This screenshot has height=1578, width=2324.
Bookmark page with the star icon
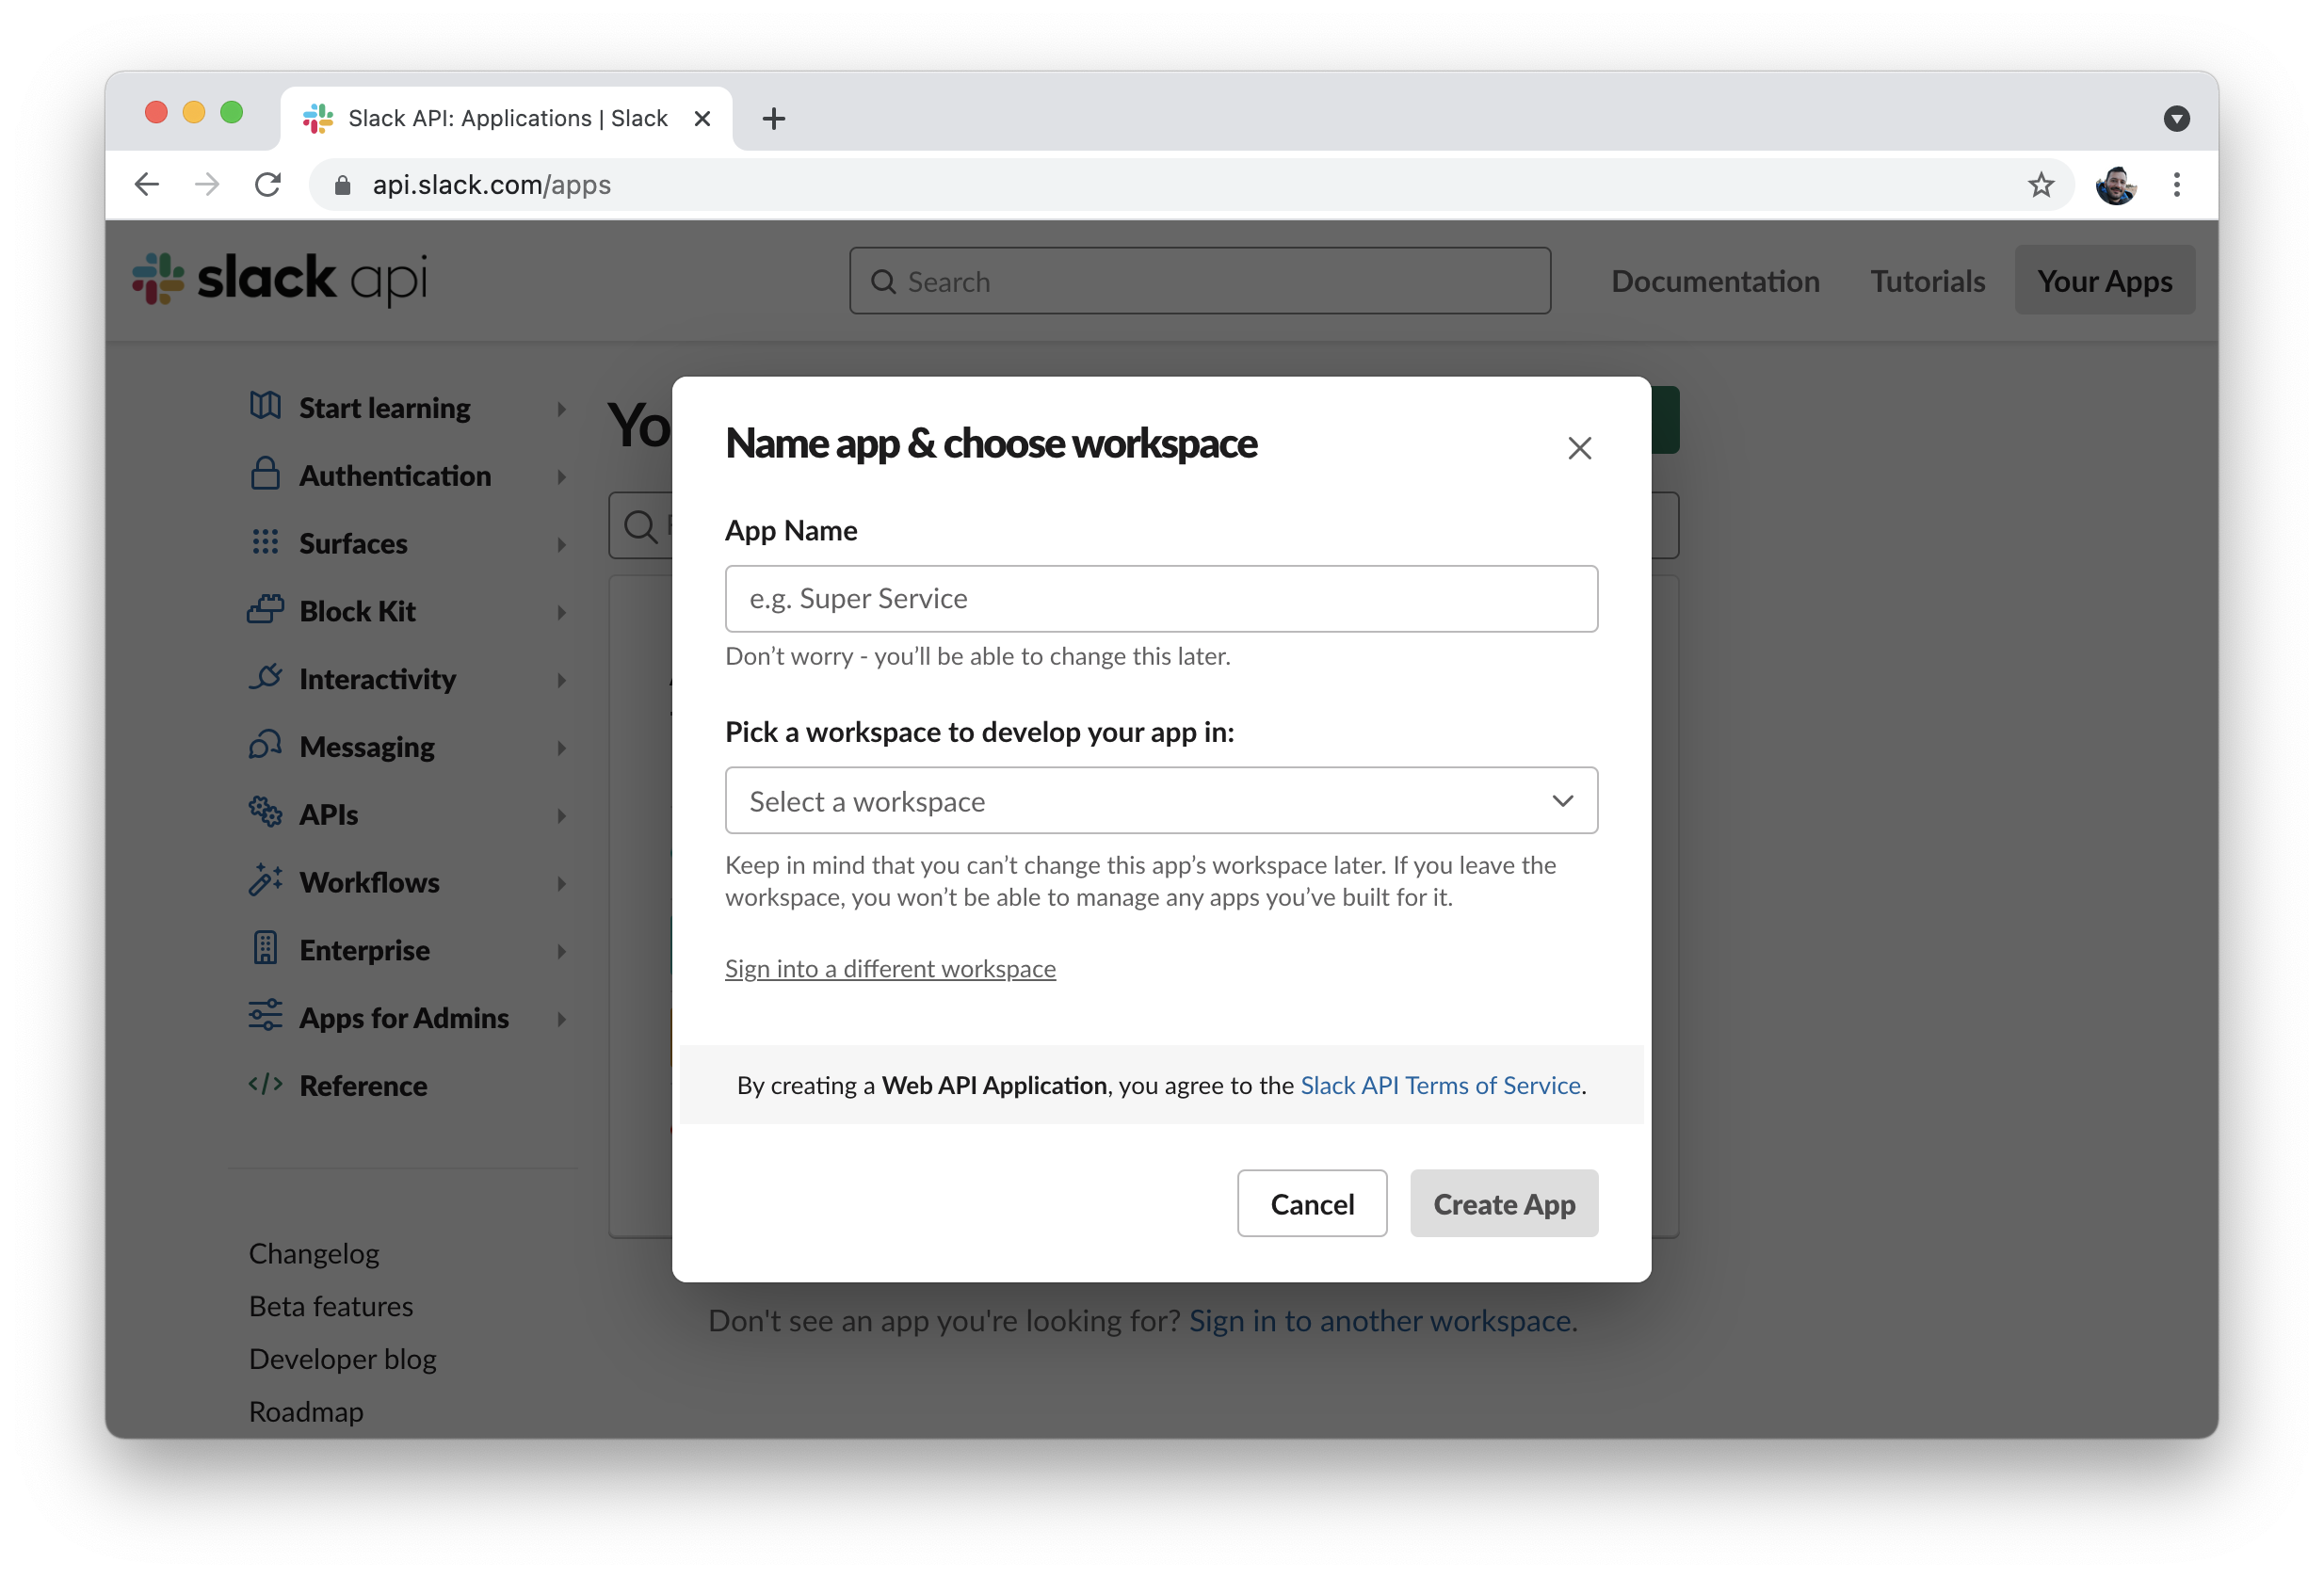(2041, 185)
